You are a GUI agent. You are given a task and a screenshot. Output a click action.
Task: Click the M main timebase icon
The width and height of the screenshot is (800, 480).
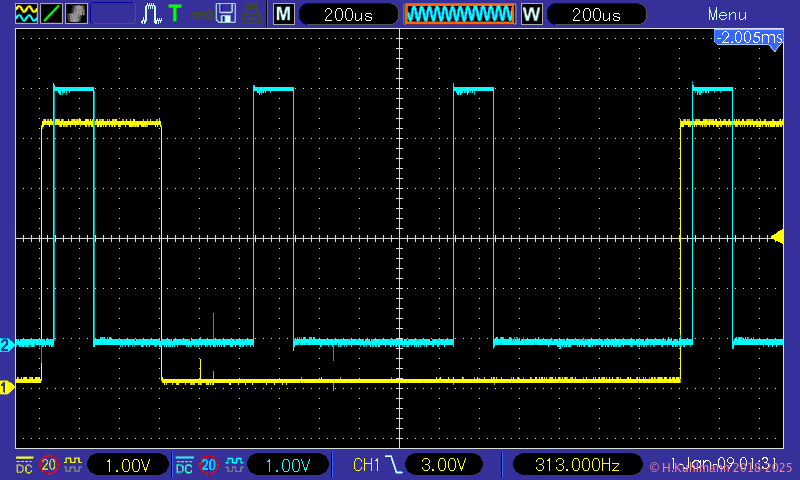284,14
